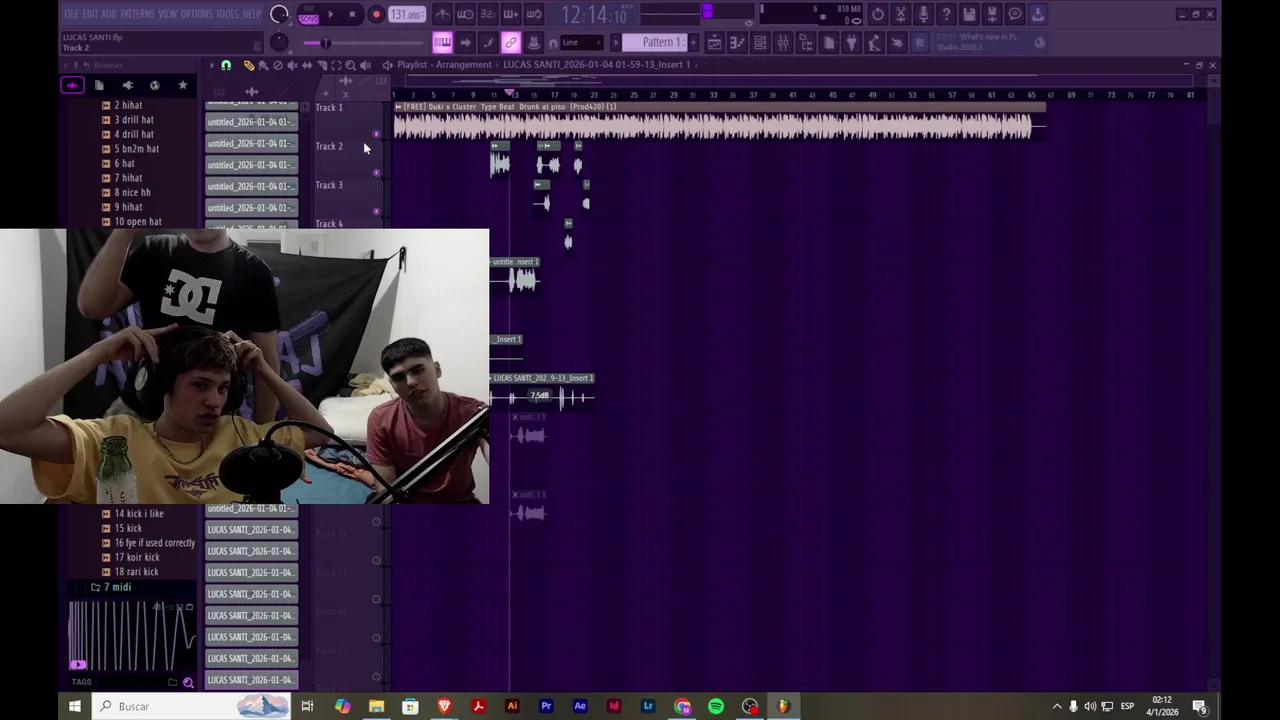Arm the record button
Viewport: 1280px width, 720px height.
click(376, 14)
